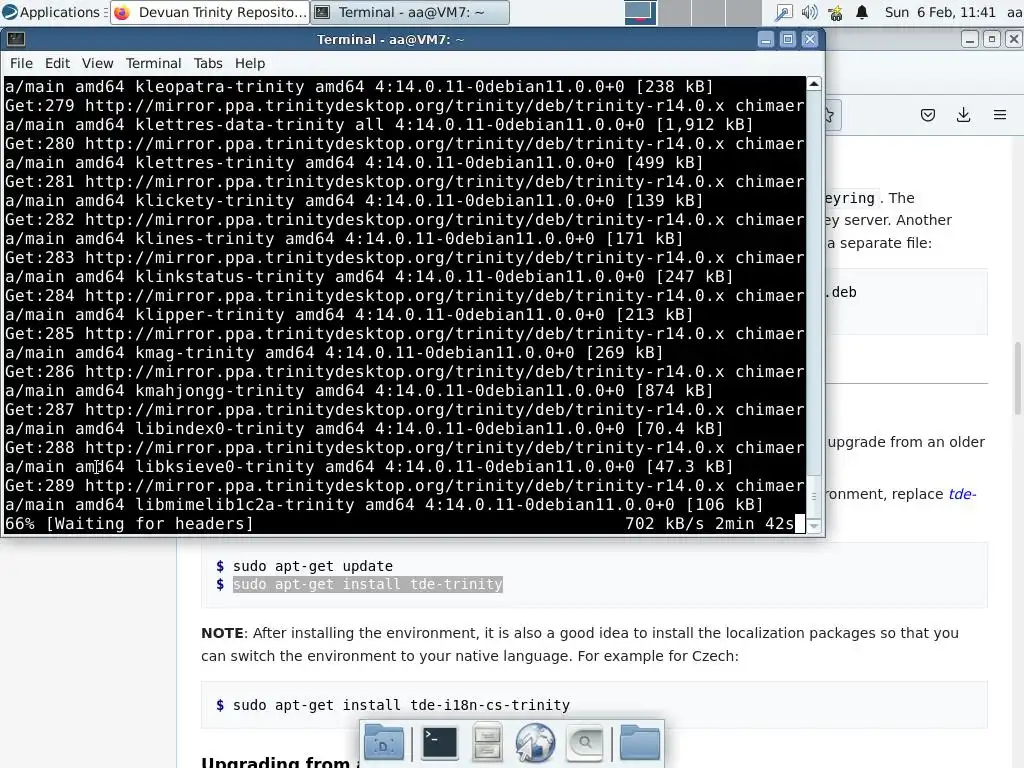Click the 'Get:289' line in terminal
Image resolution: width=1024 pixels, height=768 pixels.
(405, 486)
